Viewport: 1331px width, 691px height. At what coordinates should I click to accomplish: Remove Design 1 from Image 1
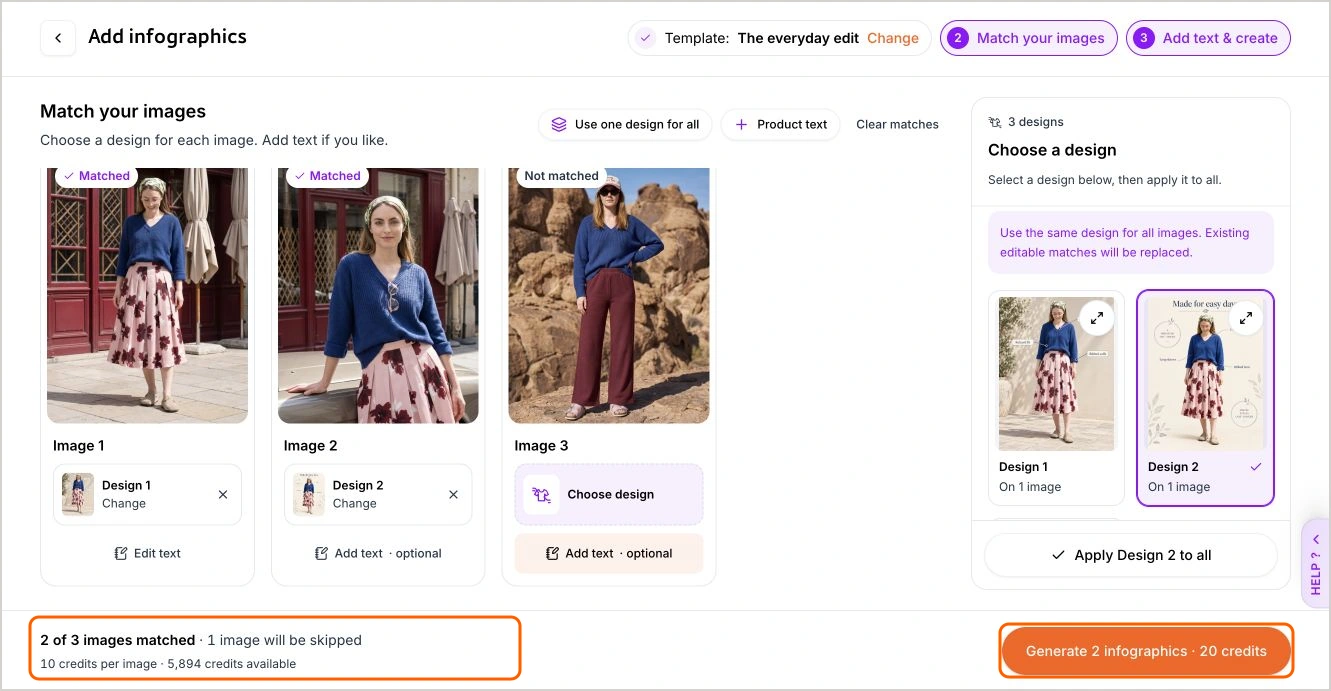point(223,494)
